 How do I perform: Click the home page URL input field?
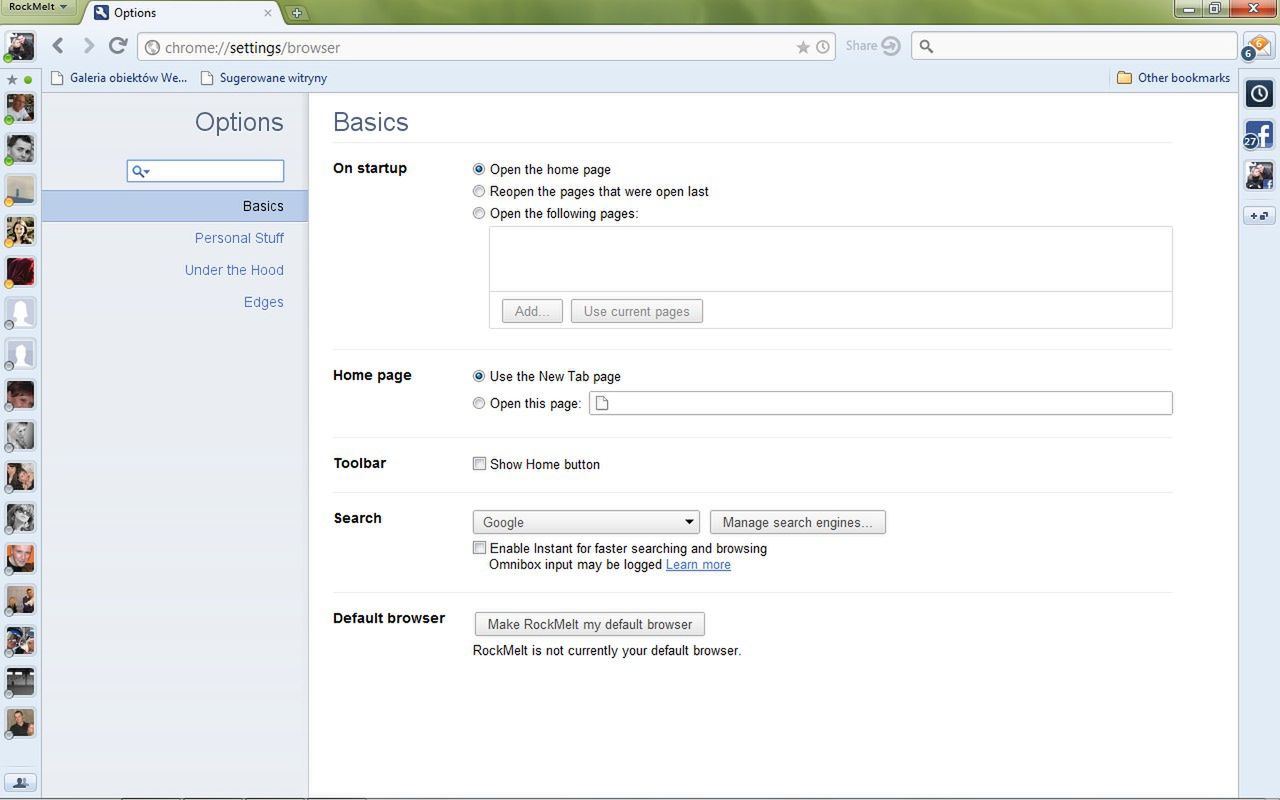[x=881, y=403]
